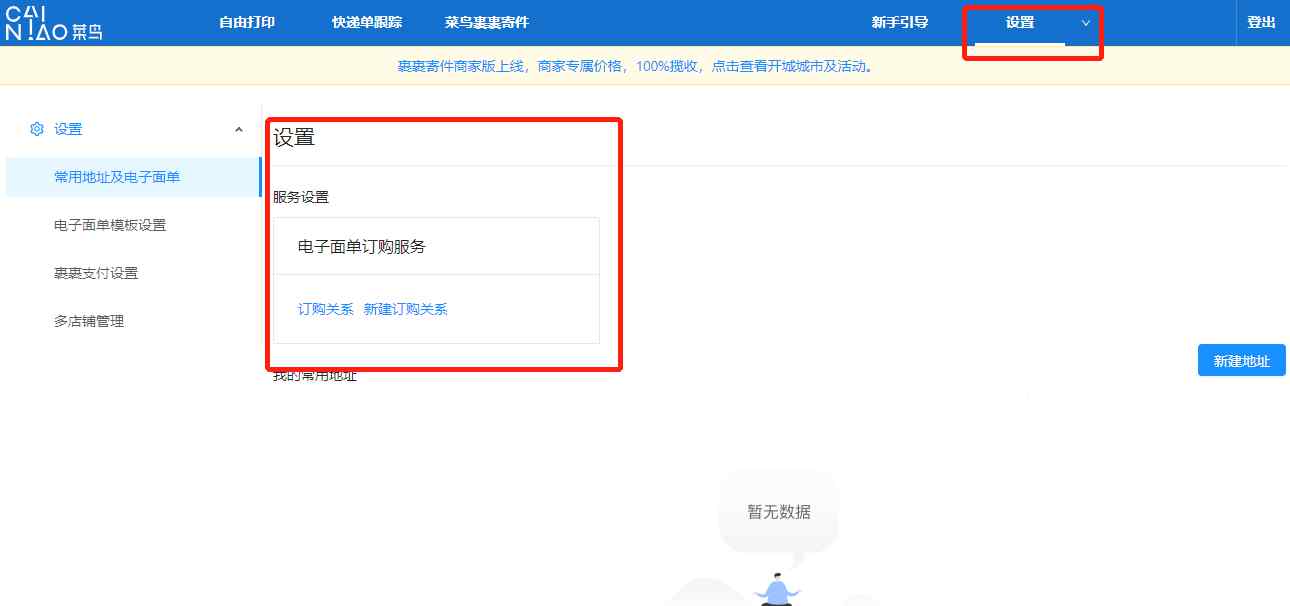Click the 订购关系 link
This screenshot has width=1290, height=606.
click(326, 309)
